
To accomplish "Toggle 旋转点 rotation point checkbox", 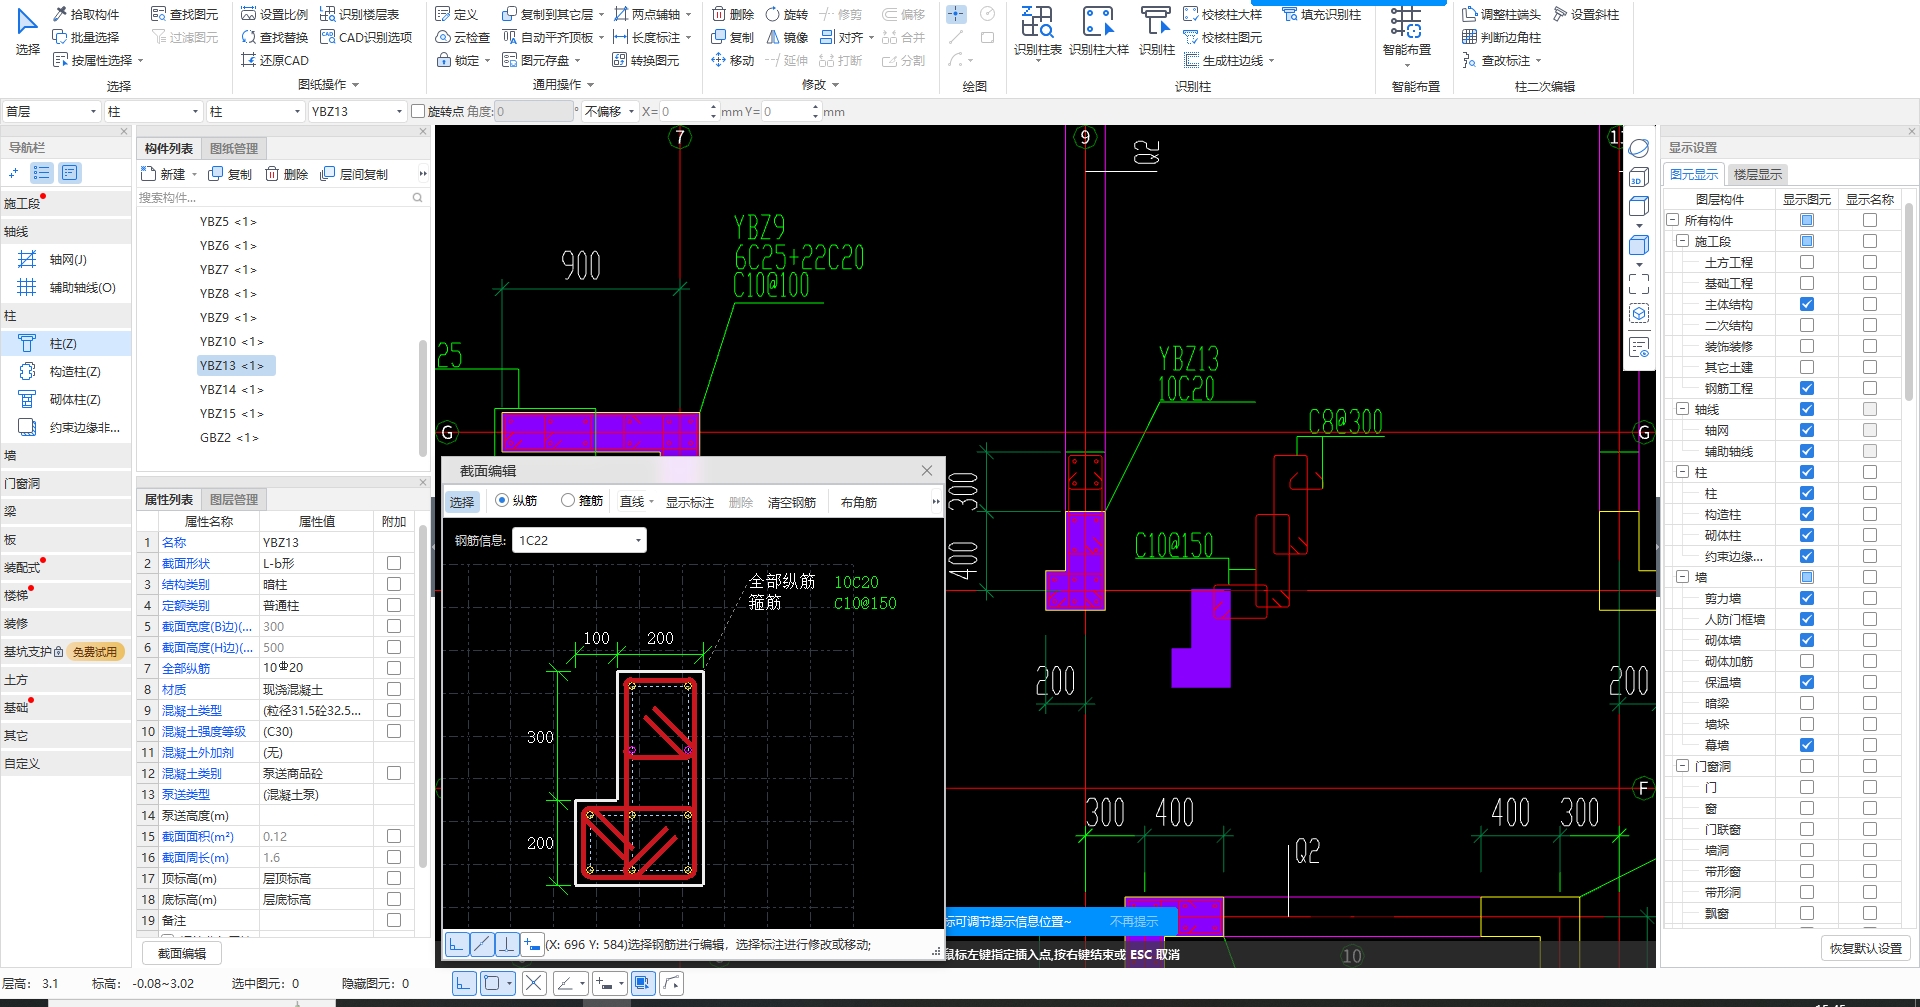I will point(418,111).
